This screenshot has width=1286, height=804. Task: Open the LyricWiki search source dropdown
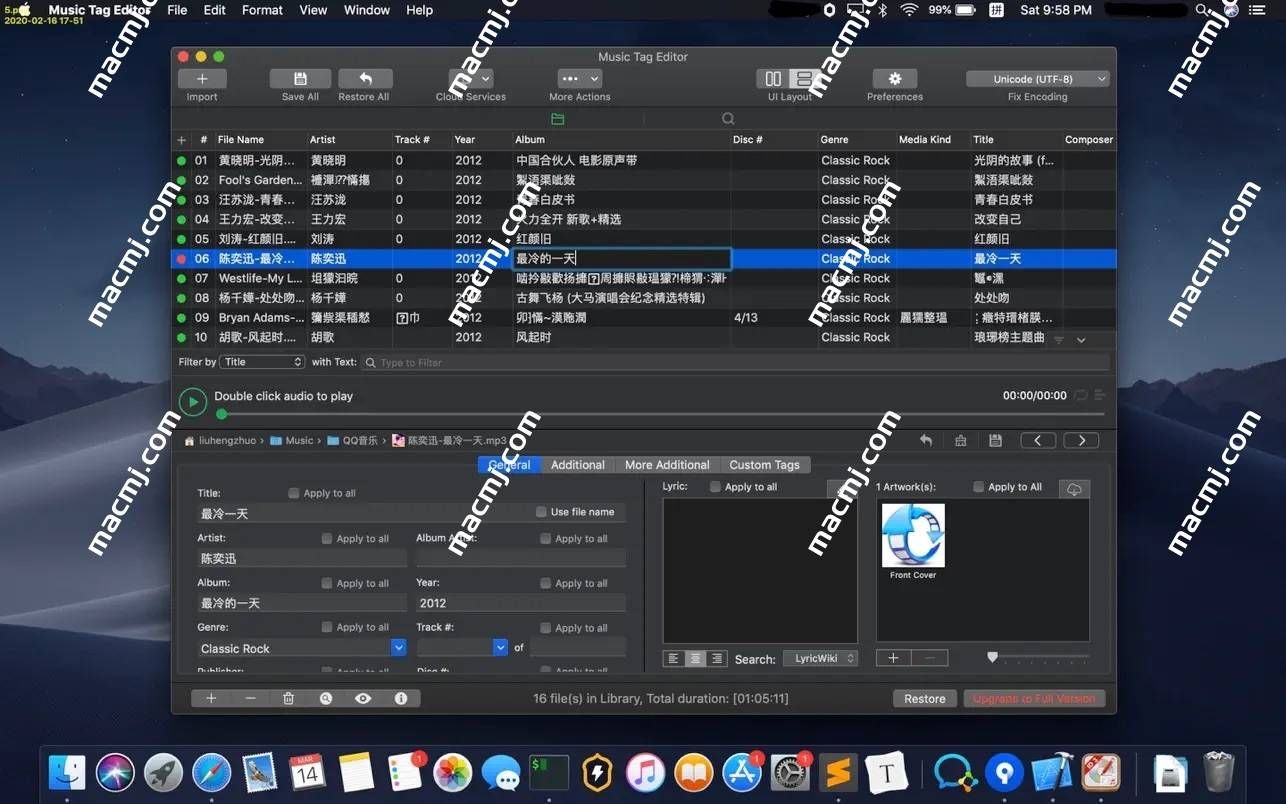tap(820, 658)
